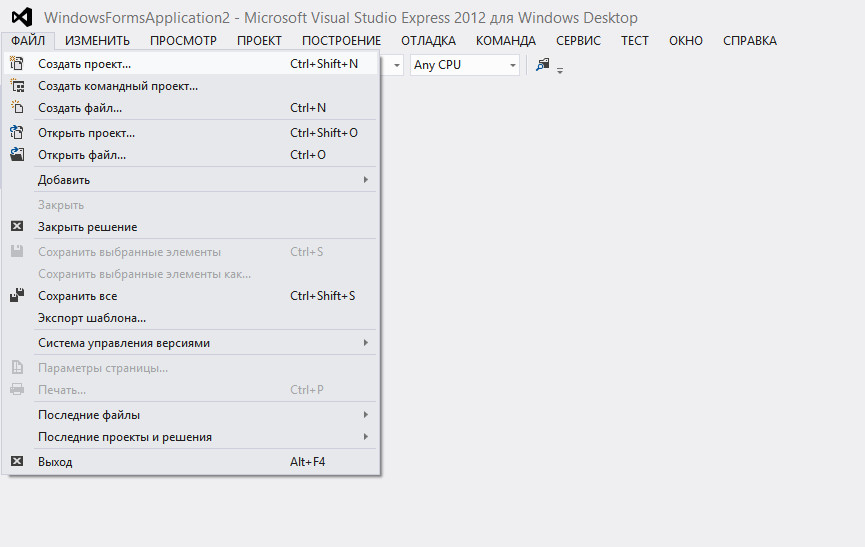
Task: Click the Ctrl+Shift+N shortcut text
Action: 324,63
